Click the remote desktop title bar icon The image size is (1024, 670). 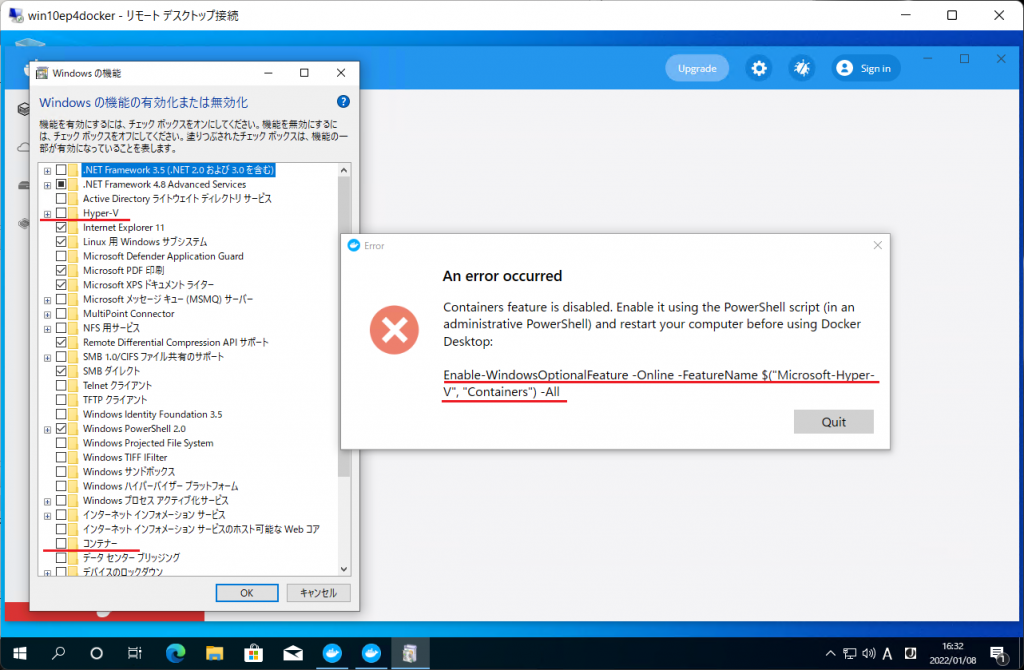(16, 14)
